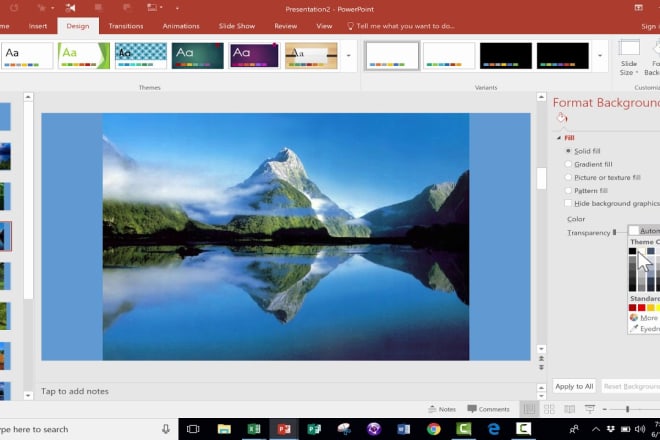Open the Review tab
660x440 pixels.
pyautogui.click(x=286, y=26)
